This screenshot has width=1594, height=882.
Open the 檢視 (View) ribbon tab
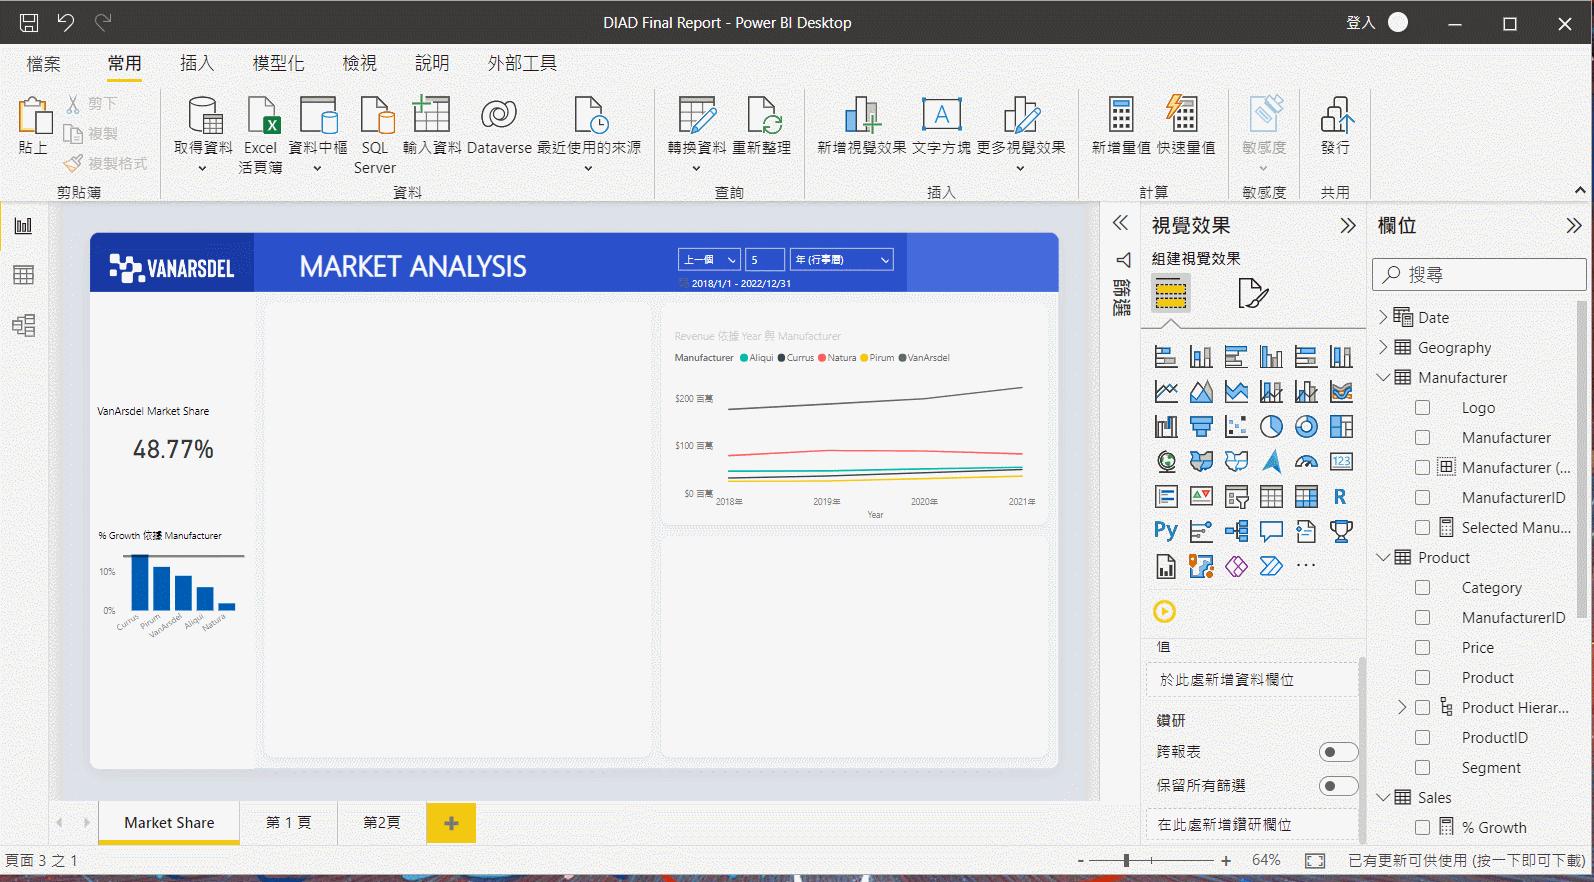[360, 63]
